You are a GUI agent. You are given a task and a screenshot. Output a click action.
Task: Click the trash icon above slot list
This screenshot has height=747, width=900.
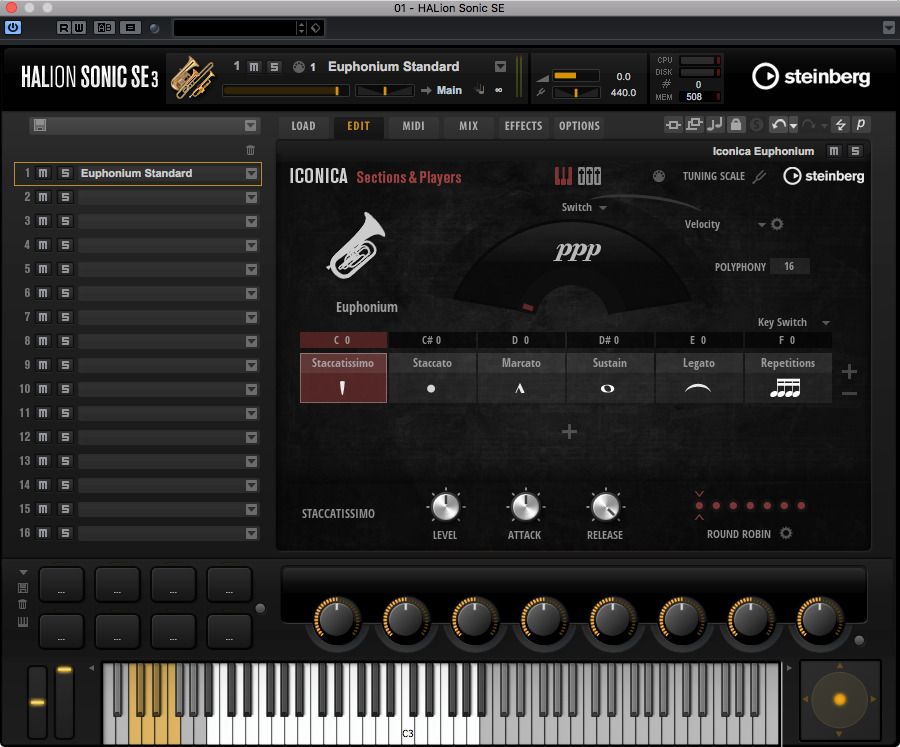[x=250, y=150]
